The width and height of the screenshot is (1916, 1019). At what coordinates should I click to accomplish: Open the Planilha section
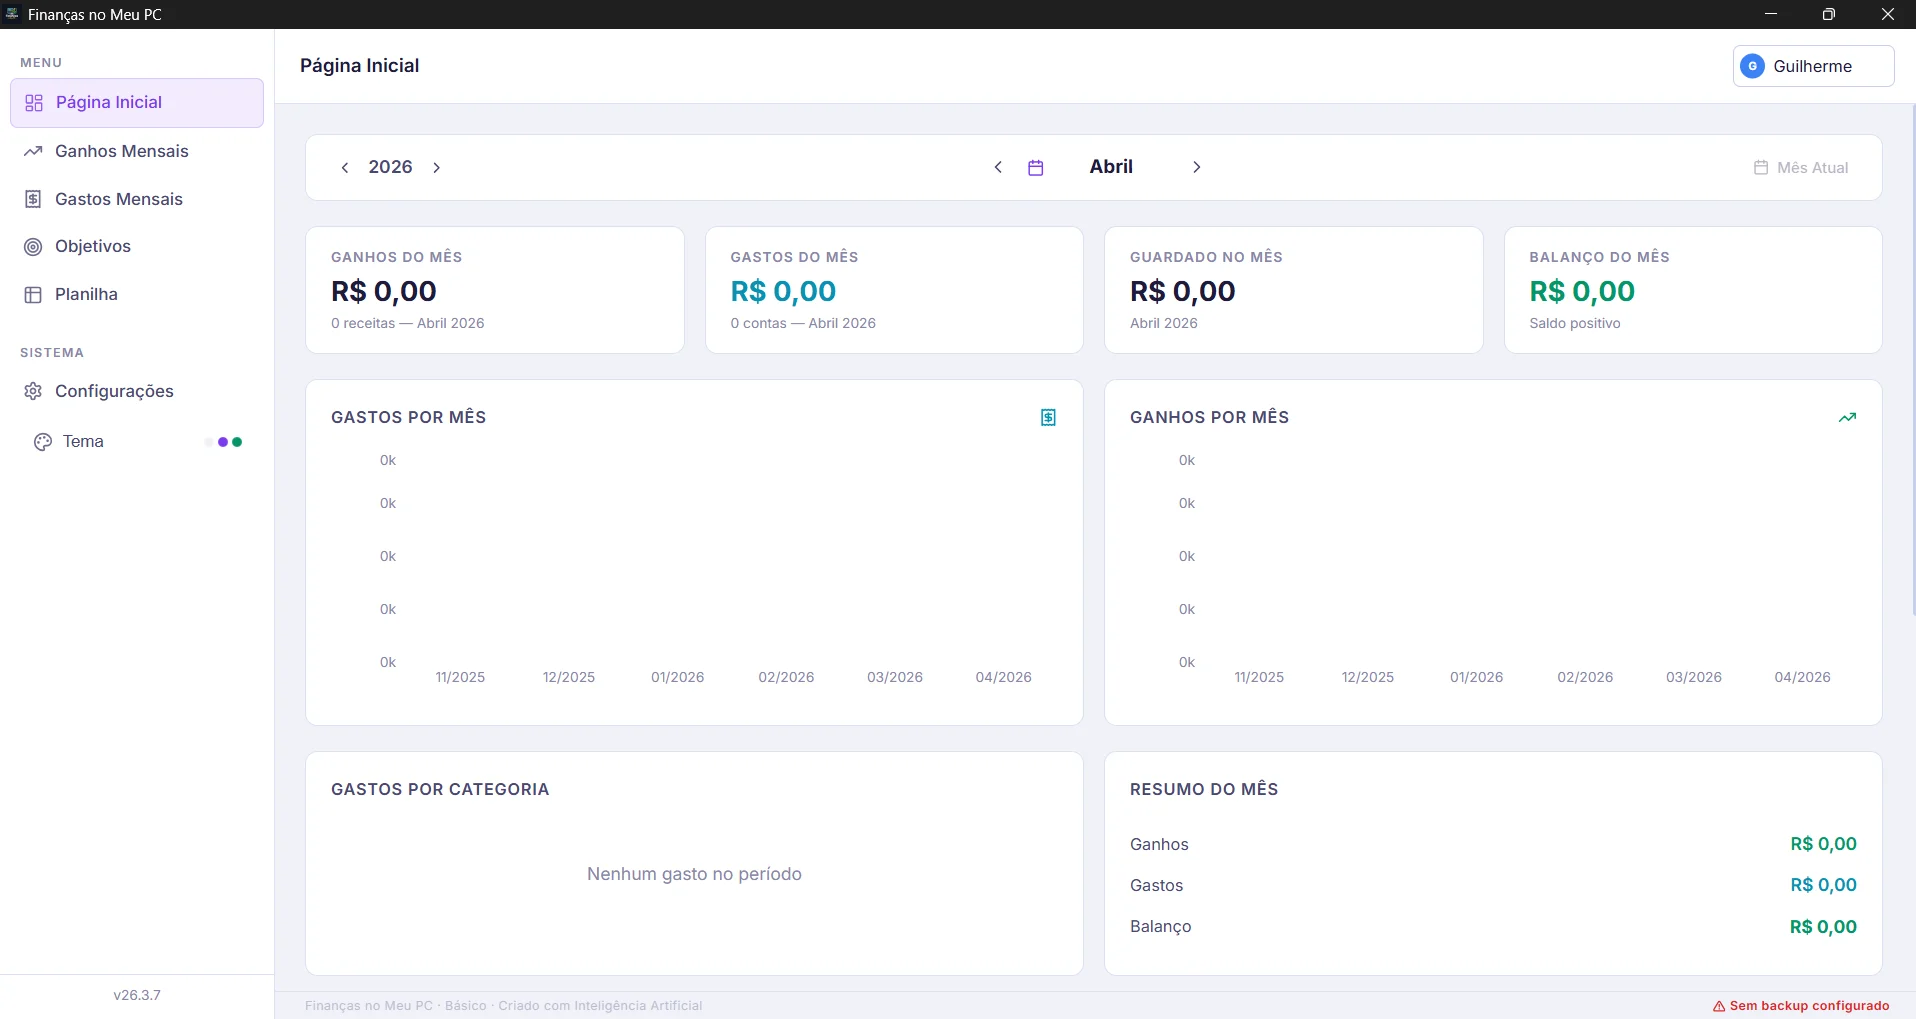87,293
